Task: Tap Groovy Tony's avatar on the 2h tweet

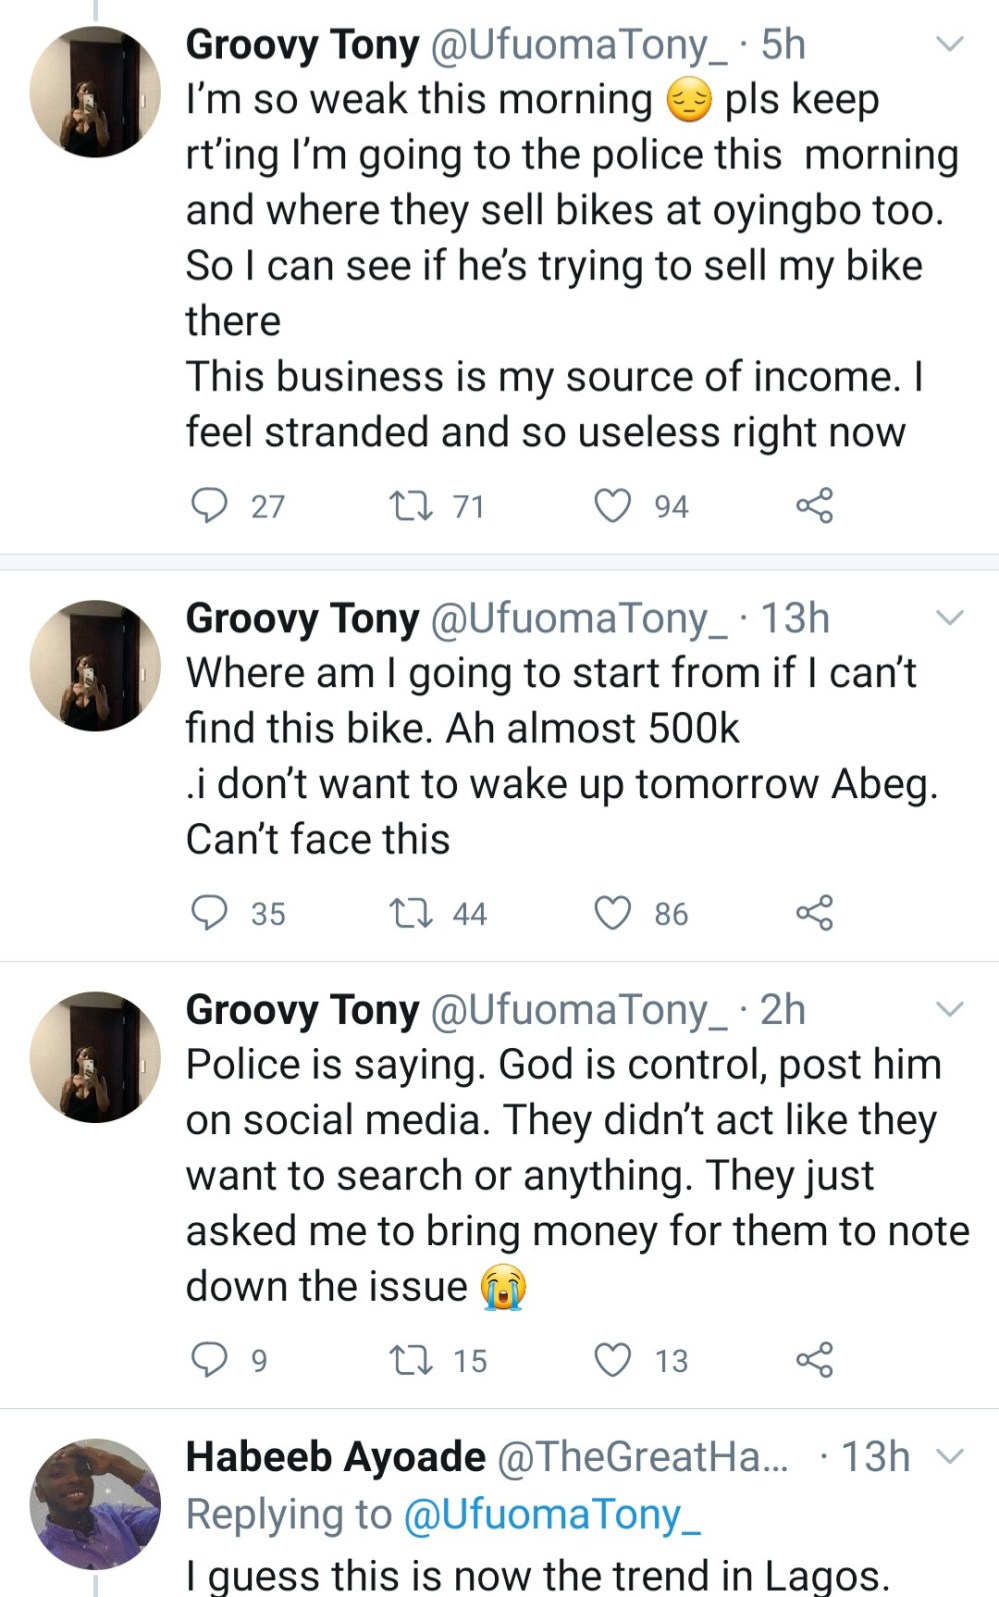Action: point(95,1057)
